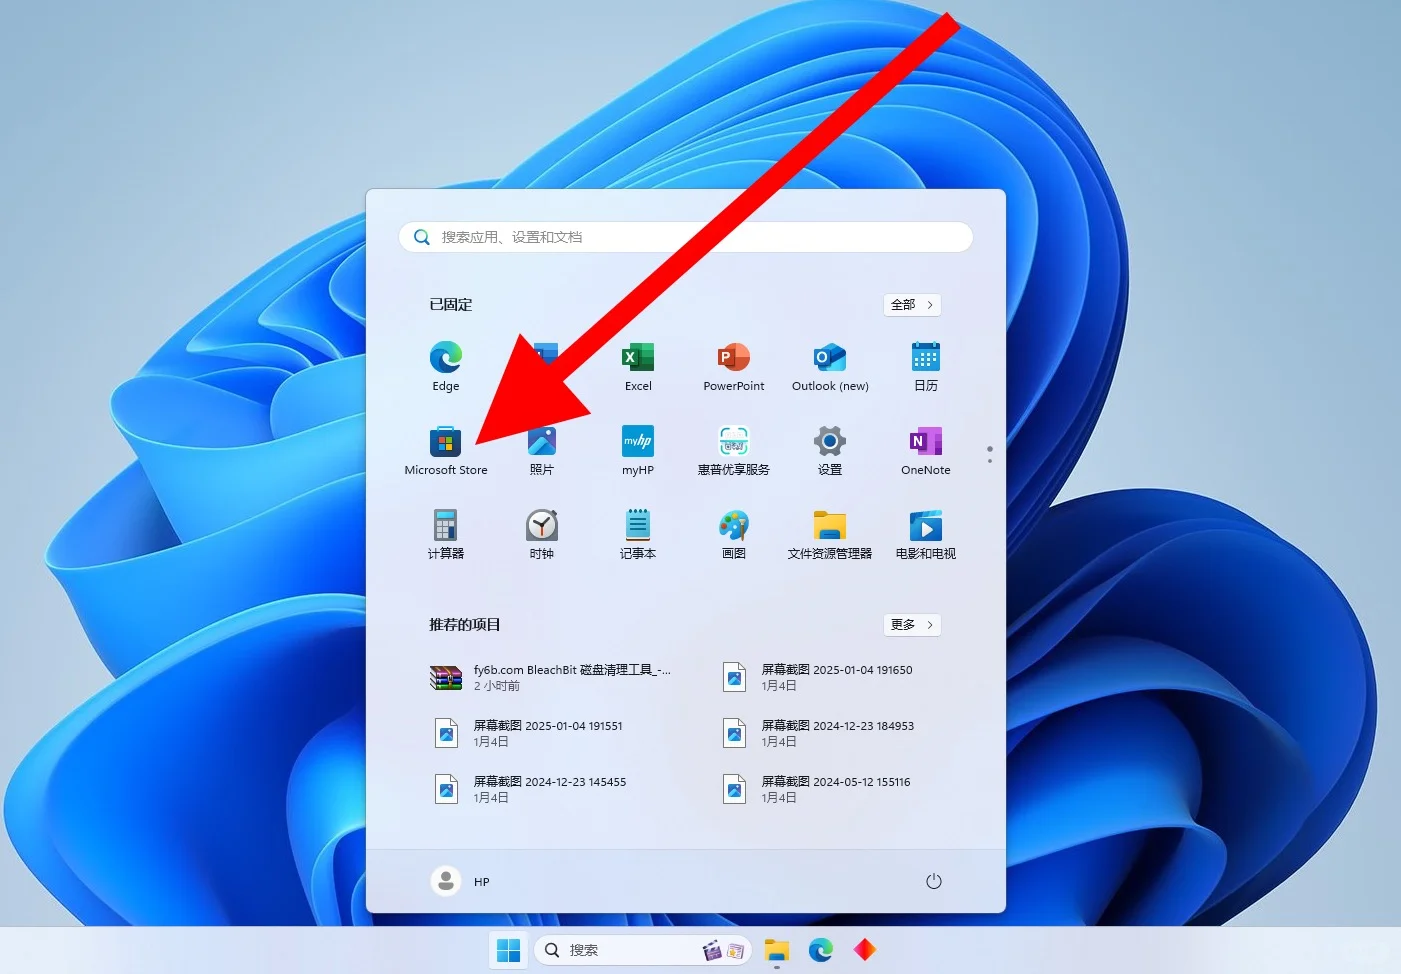Launch the 记事本 notepad app
This screenshot has height=974, width=1401.
click(638, 535)
